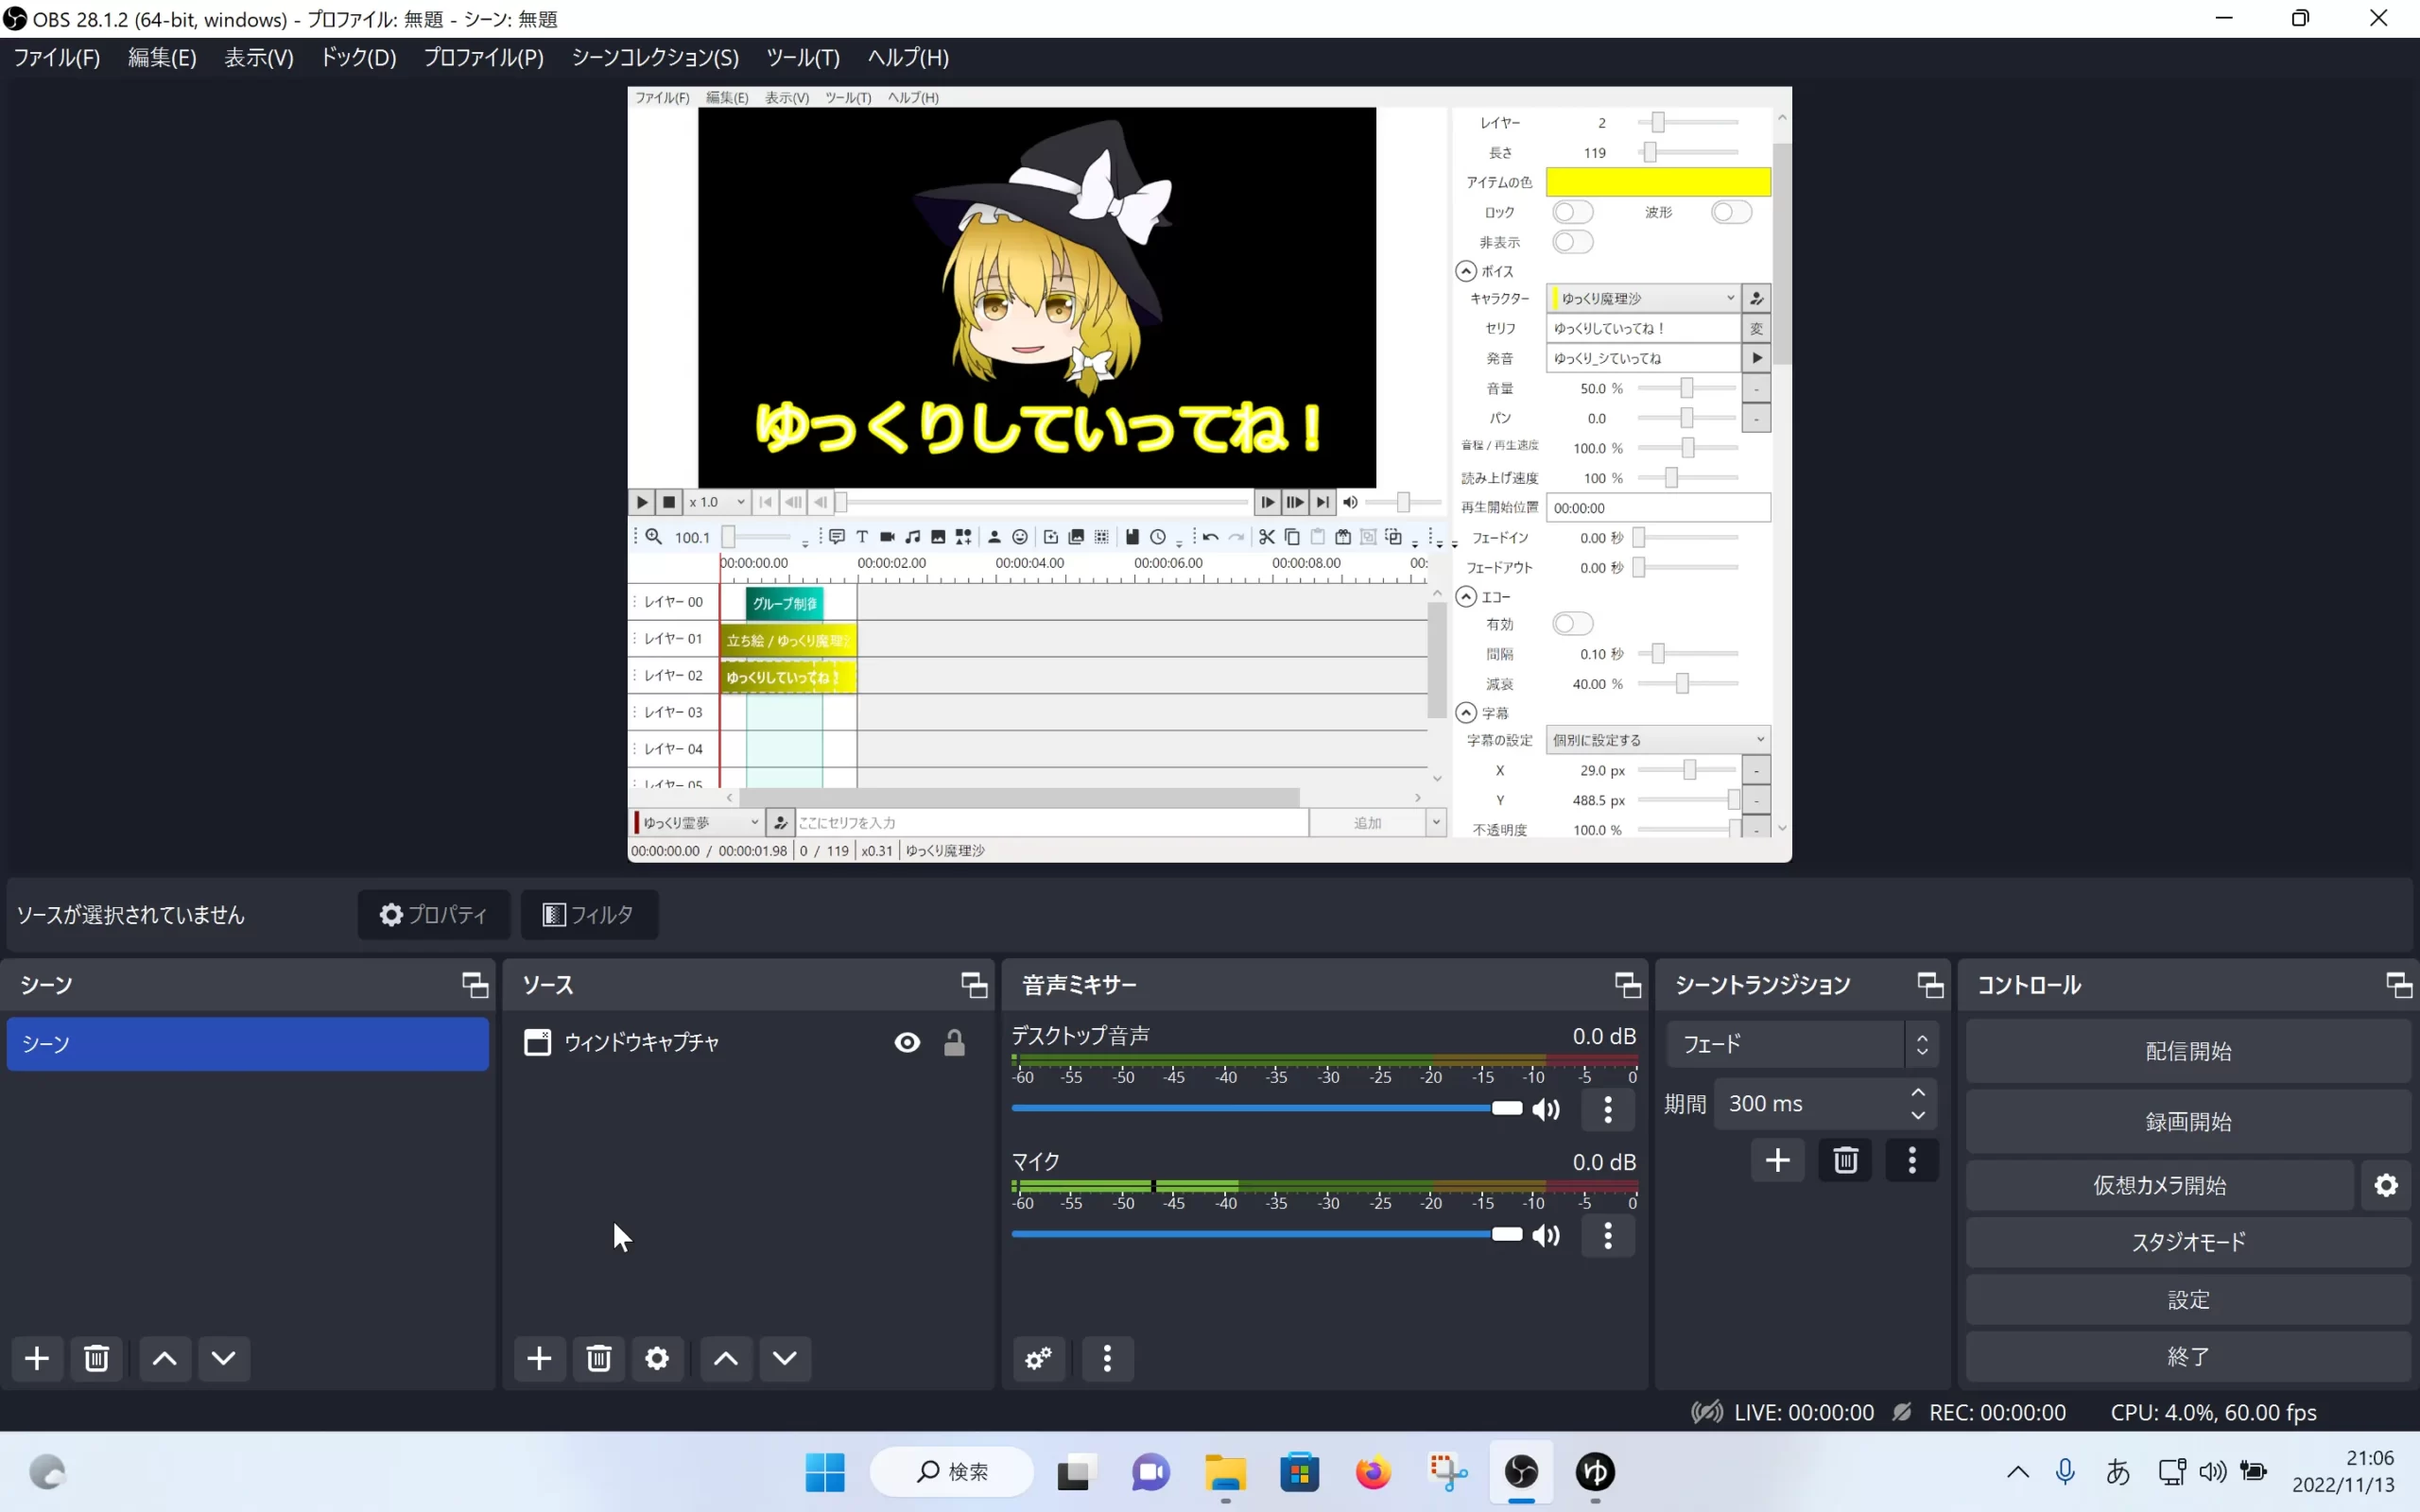This screenshot has width=2420, height=1512.
Task: Undock the Audio Mixer panel
Action: tap(1628, 985)
